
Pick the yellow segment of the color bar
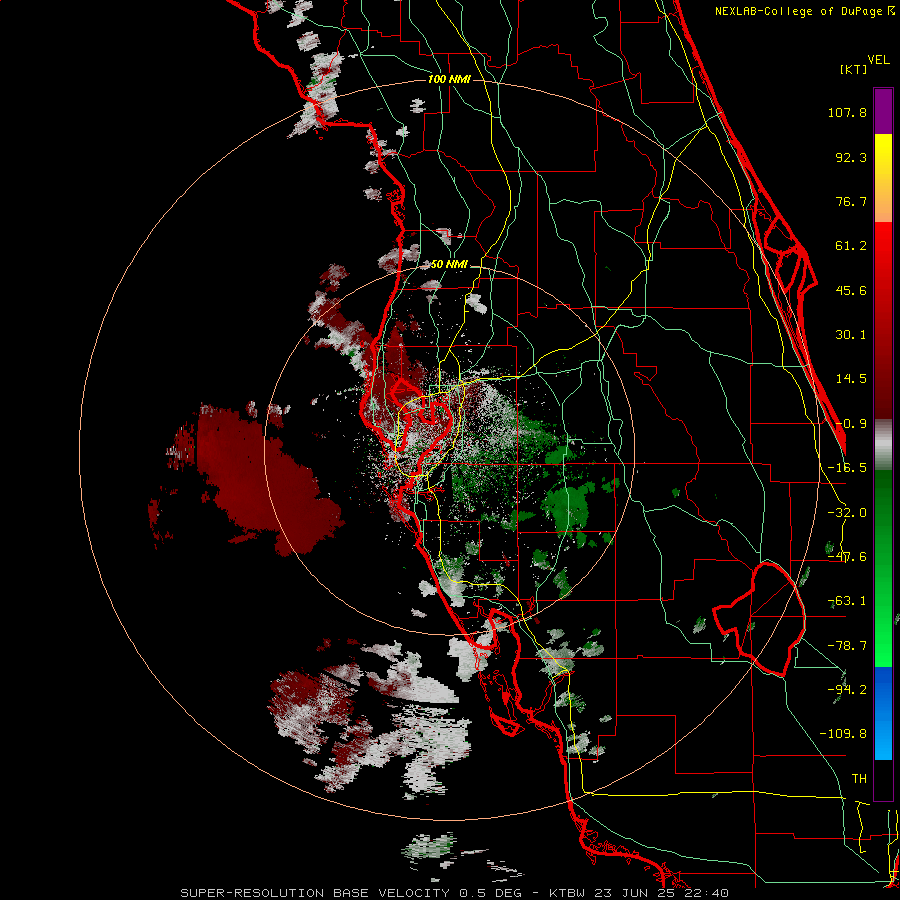(883, 178)
